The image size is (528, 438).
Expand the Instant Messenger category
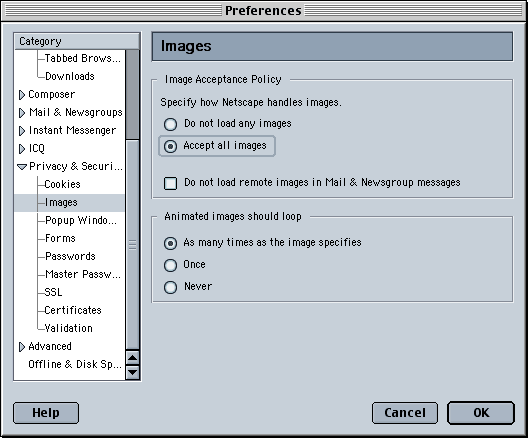22,131
